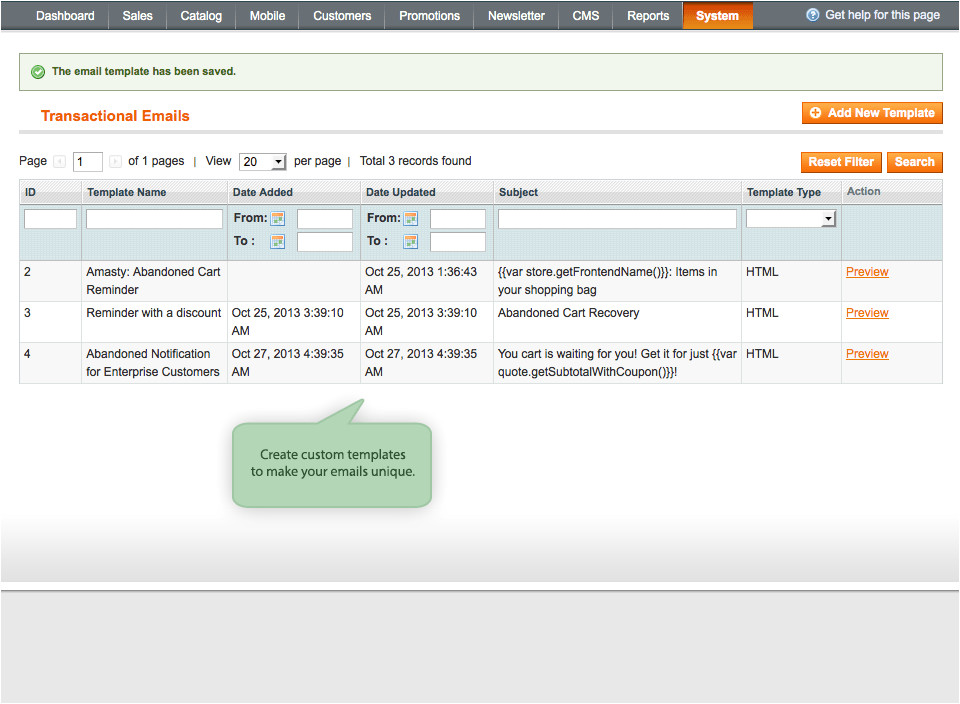Open the System menu
The width and height of the screenshot is (960, 704).
[718, 16]
